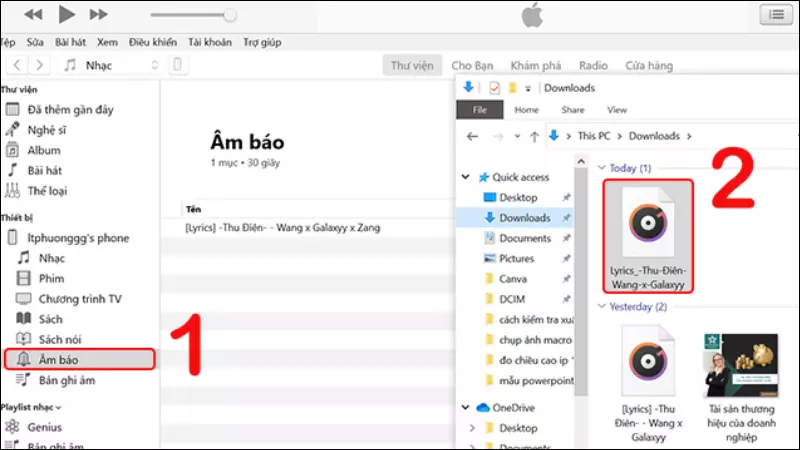This screenshot has height=450, width=800.
Task: Select Documents under Quick access
Action: pos(525,238)
